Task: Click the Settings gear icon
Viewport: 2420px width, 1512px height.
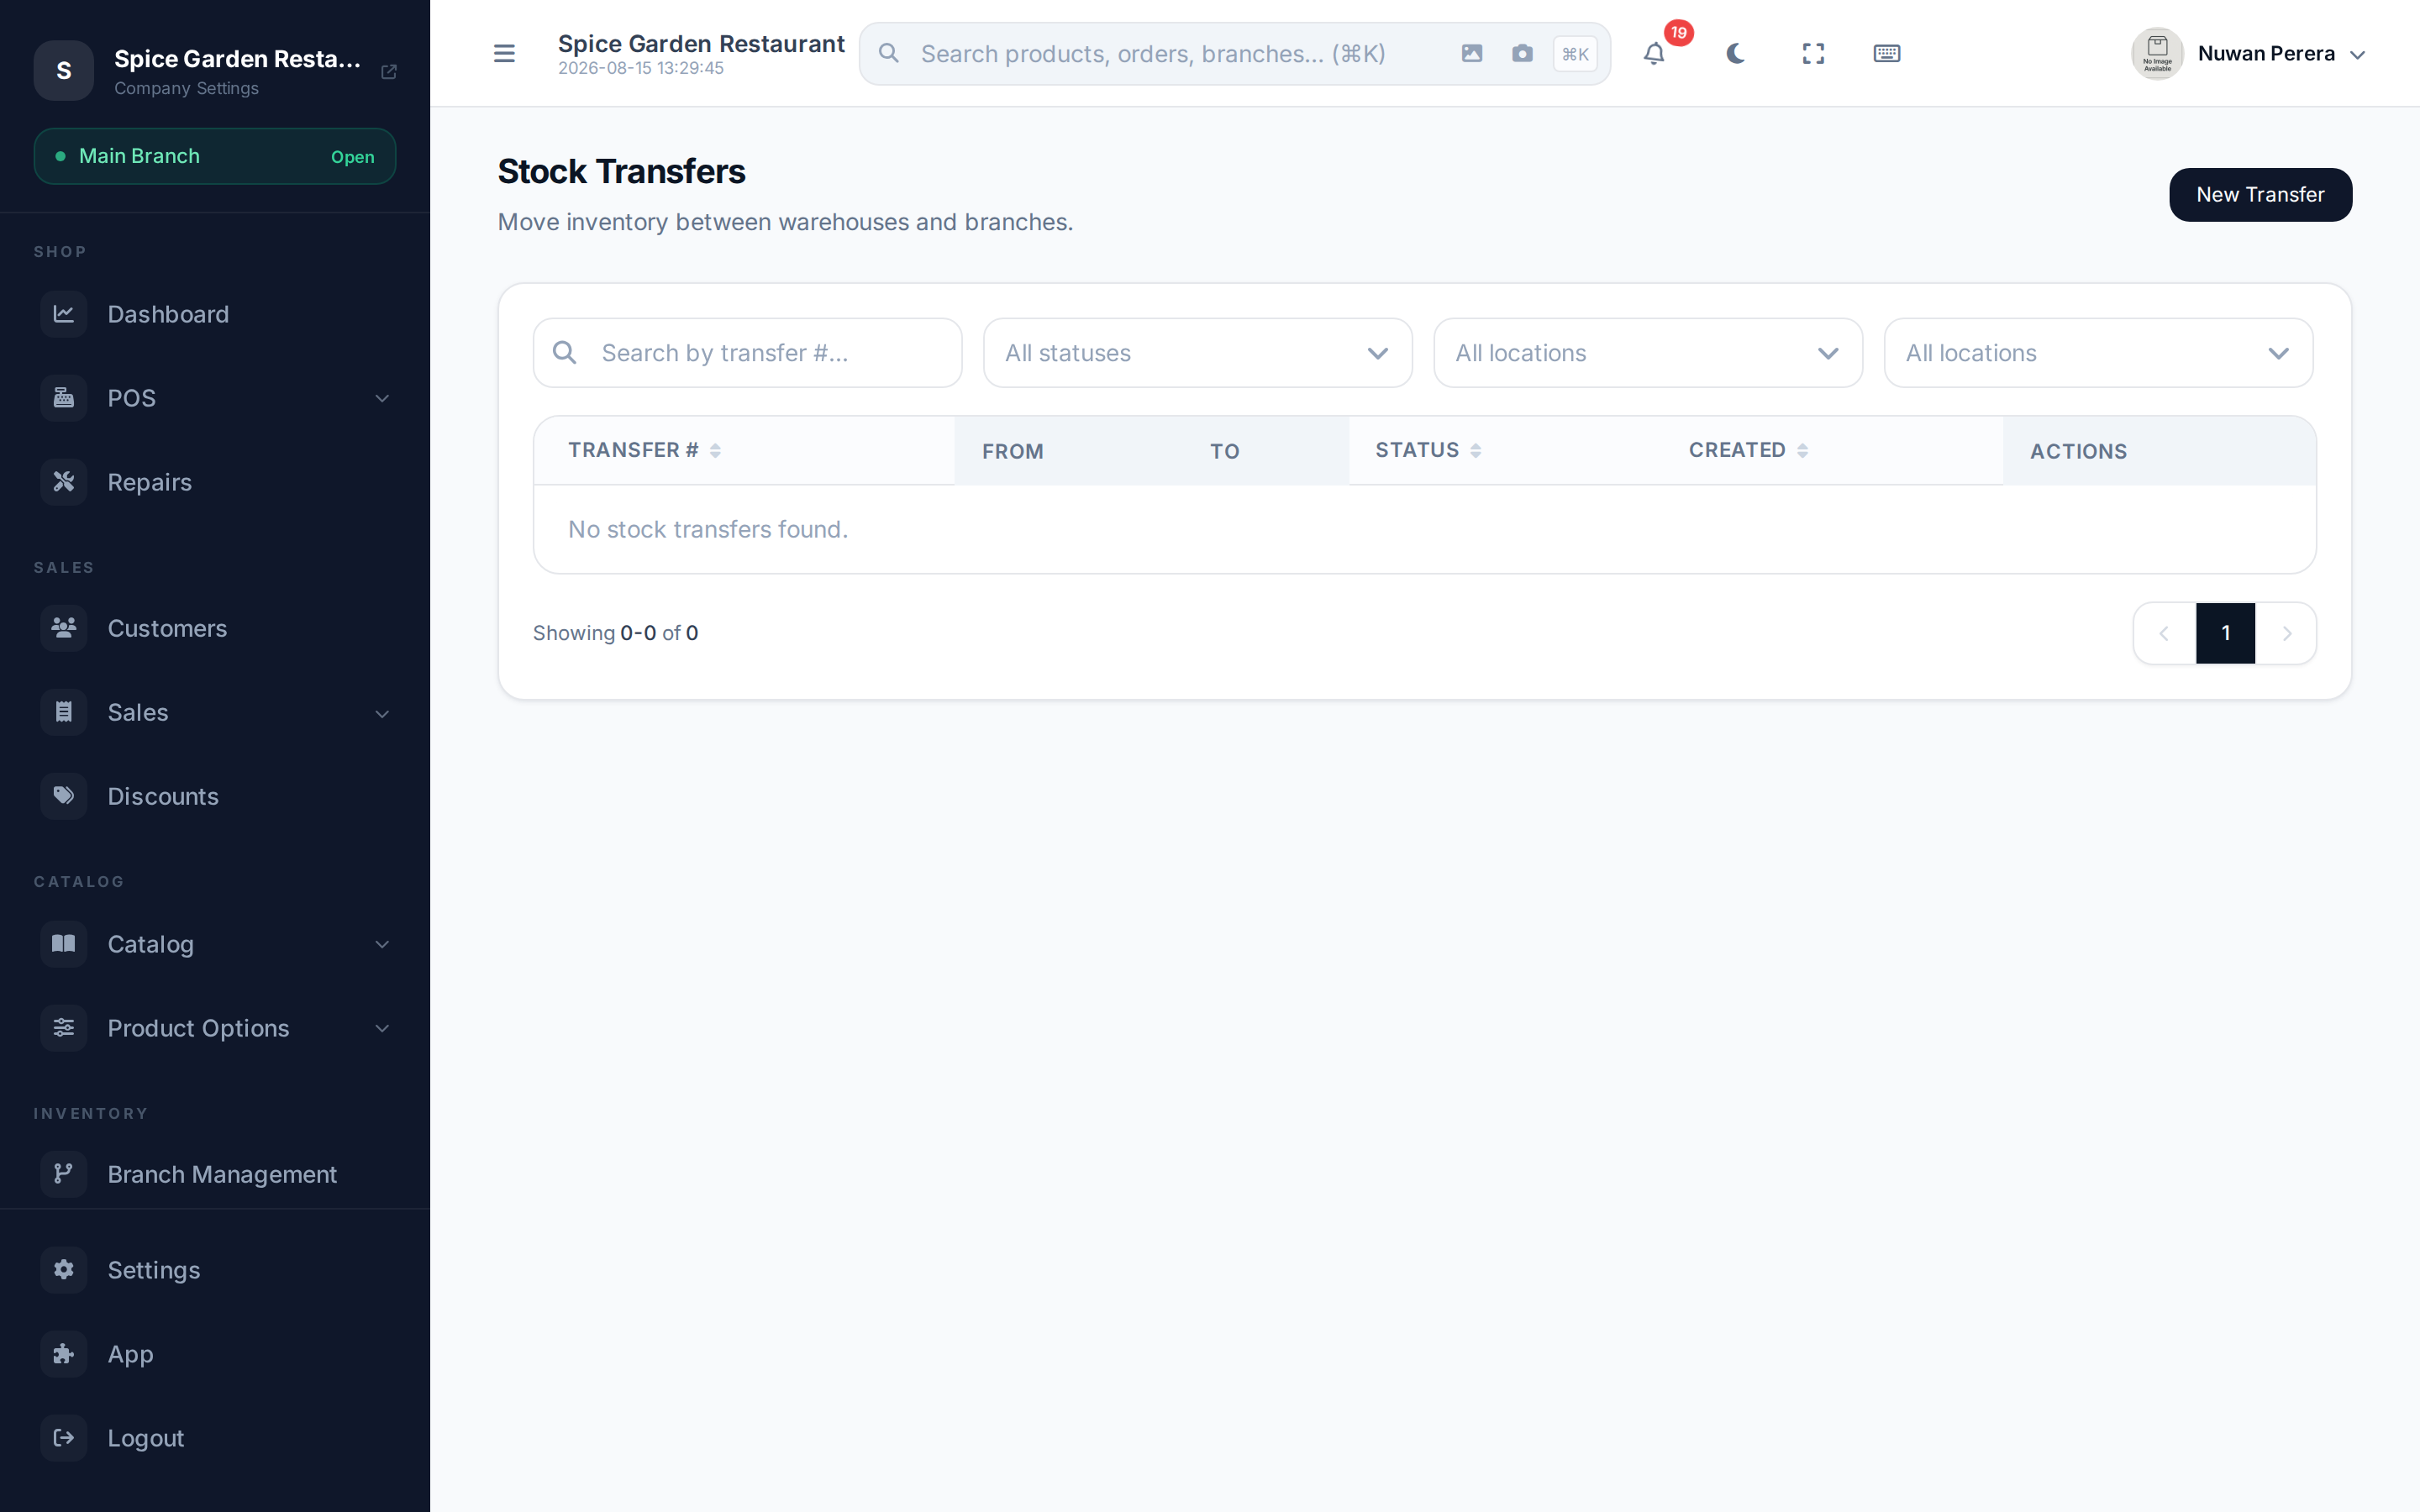Action: tap(64, 1270)
